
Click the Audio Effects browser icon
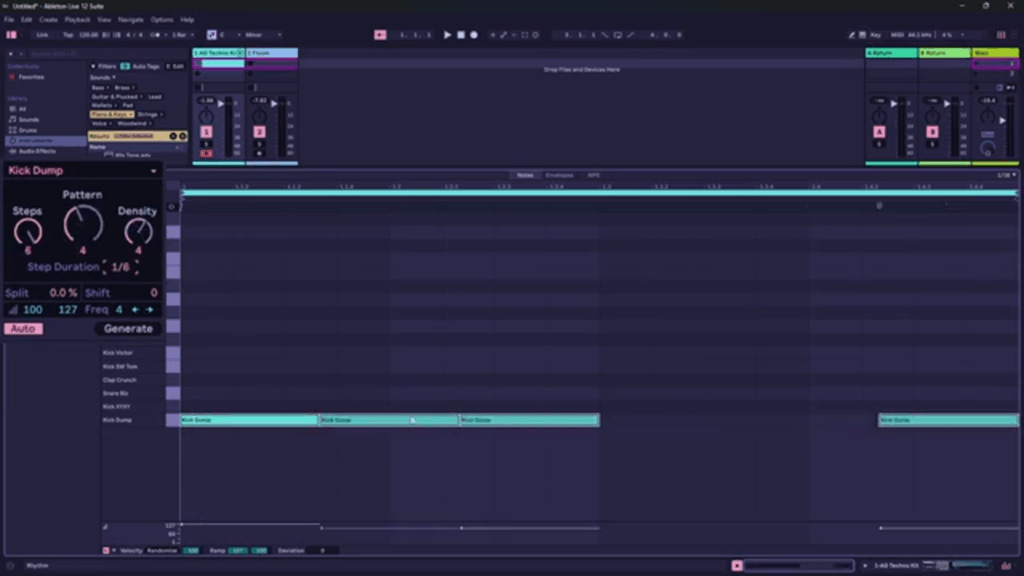click(x=36, y=152)
